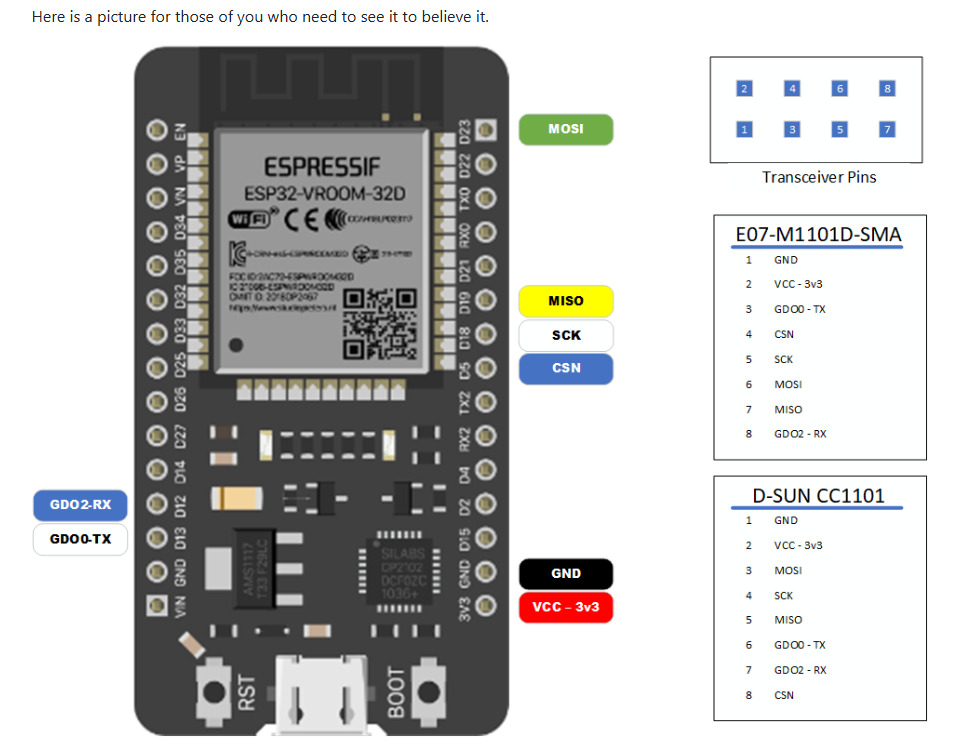This screenshot has width=964, height=750.
Task: Select transceiver pin 8 square
Action: (887, 89)
